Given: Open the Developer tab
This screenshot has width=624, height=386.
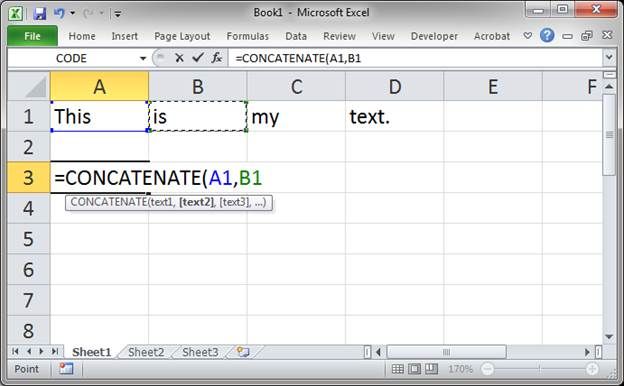Looking at the screenshot, I should click(434, 36).
